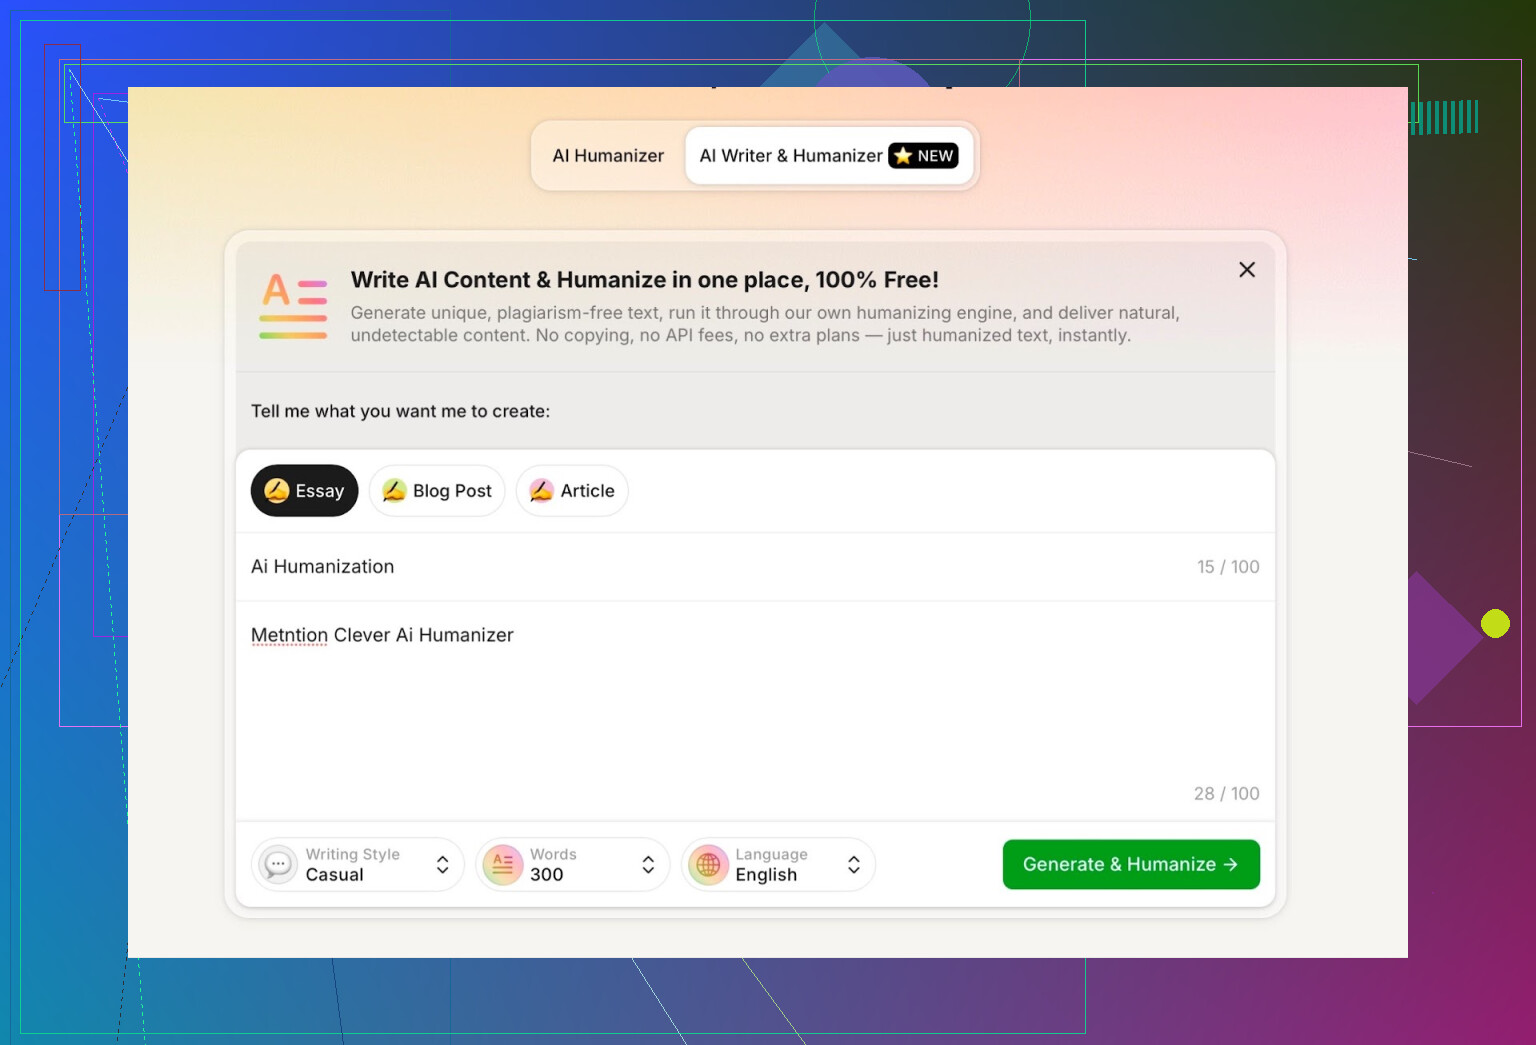Screen dimensions: 1536x1045
Task: Click the speech bubble Writing Style icon
Action: (x=278, y=864)
